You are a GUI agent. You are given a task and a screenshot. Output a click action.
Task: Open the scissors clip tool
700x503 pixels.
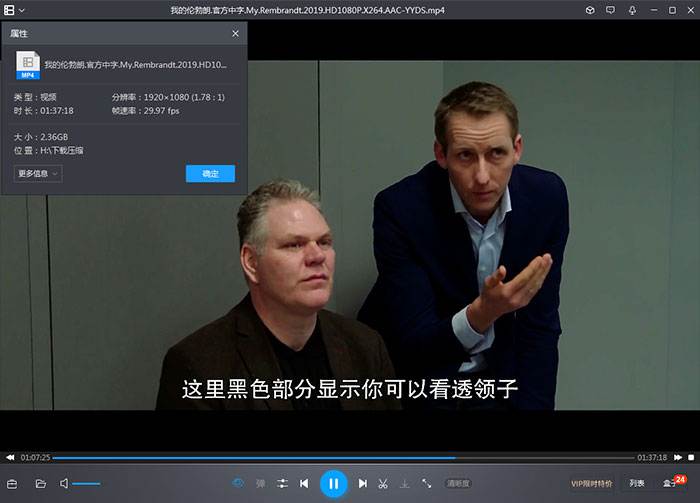383,483
